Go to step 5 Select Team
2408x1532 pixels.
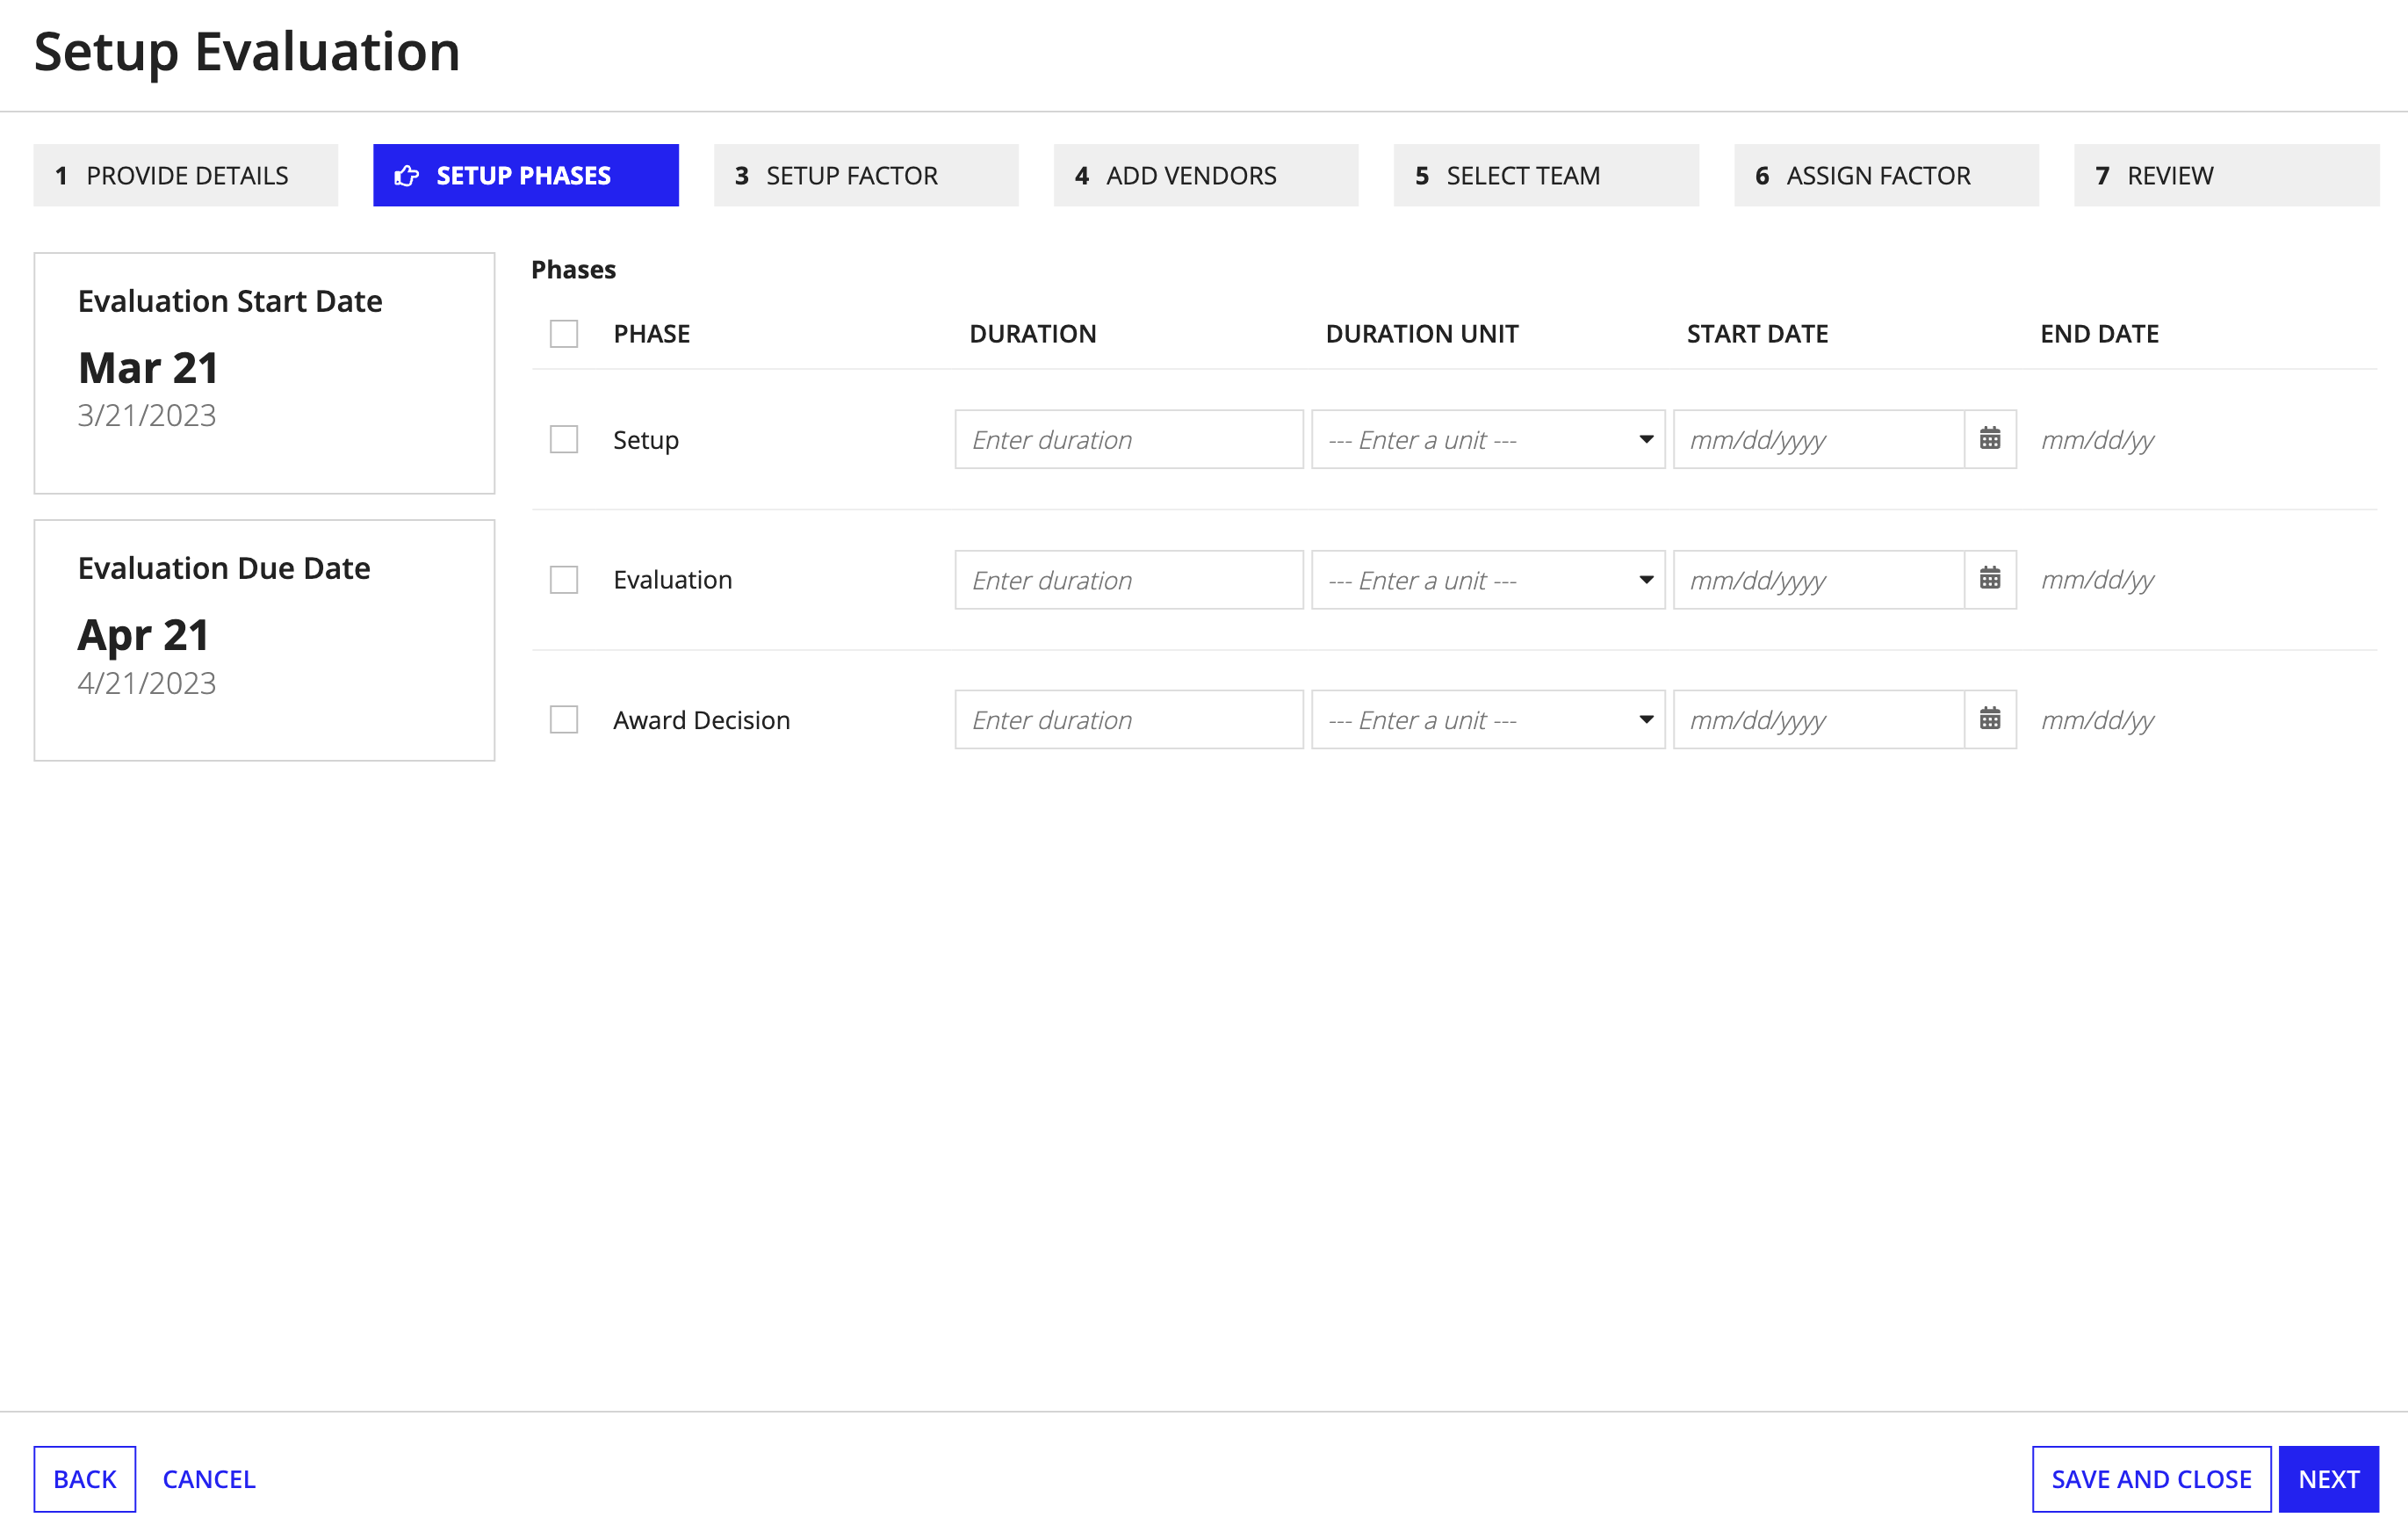(x=1546, y=175)
